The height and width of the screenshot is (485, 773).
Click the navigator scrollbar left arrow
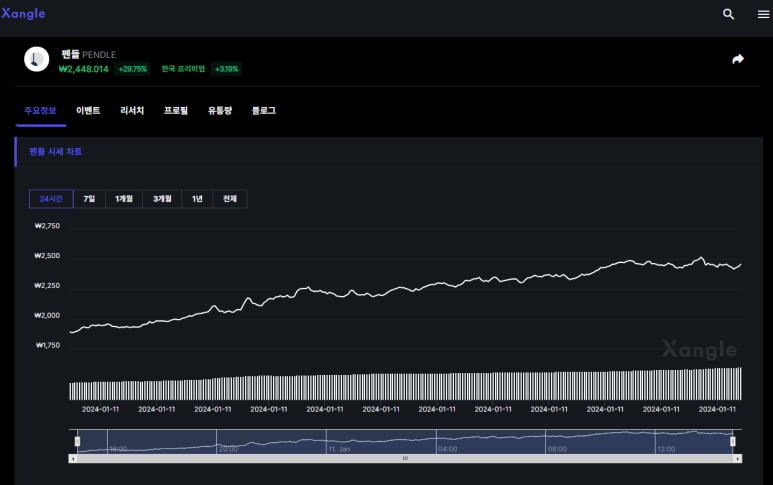(x=73, y=458)
